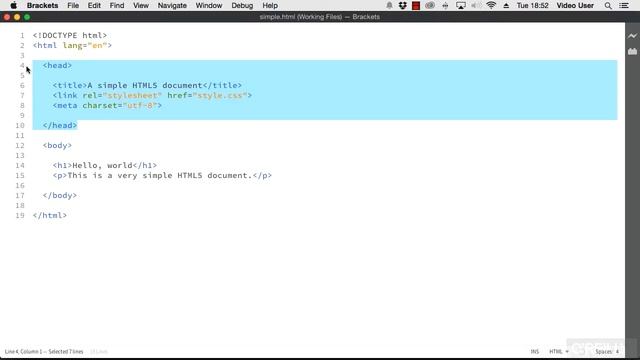The width and height of the screenshot is (640, 360).
Task: Click the Tue 18:52 clock
Action: pos(532,5)
